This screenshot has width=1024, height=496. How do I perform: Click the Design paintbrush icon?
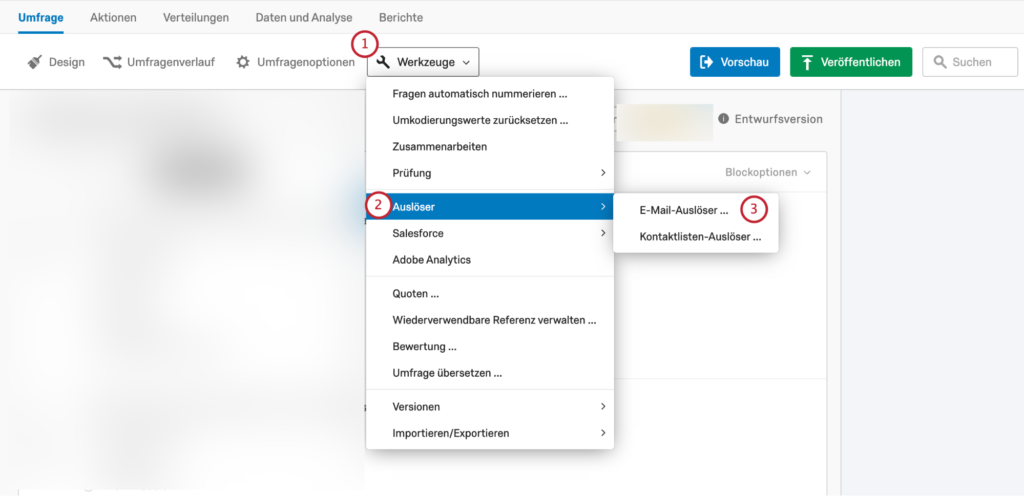(x=35, y=62)
